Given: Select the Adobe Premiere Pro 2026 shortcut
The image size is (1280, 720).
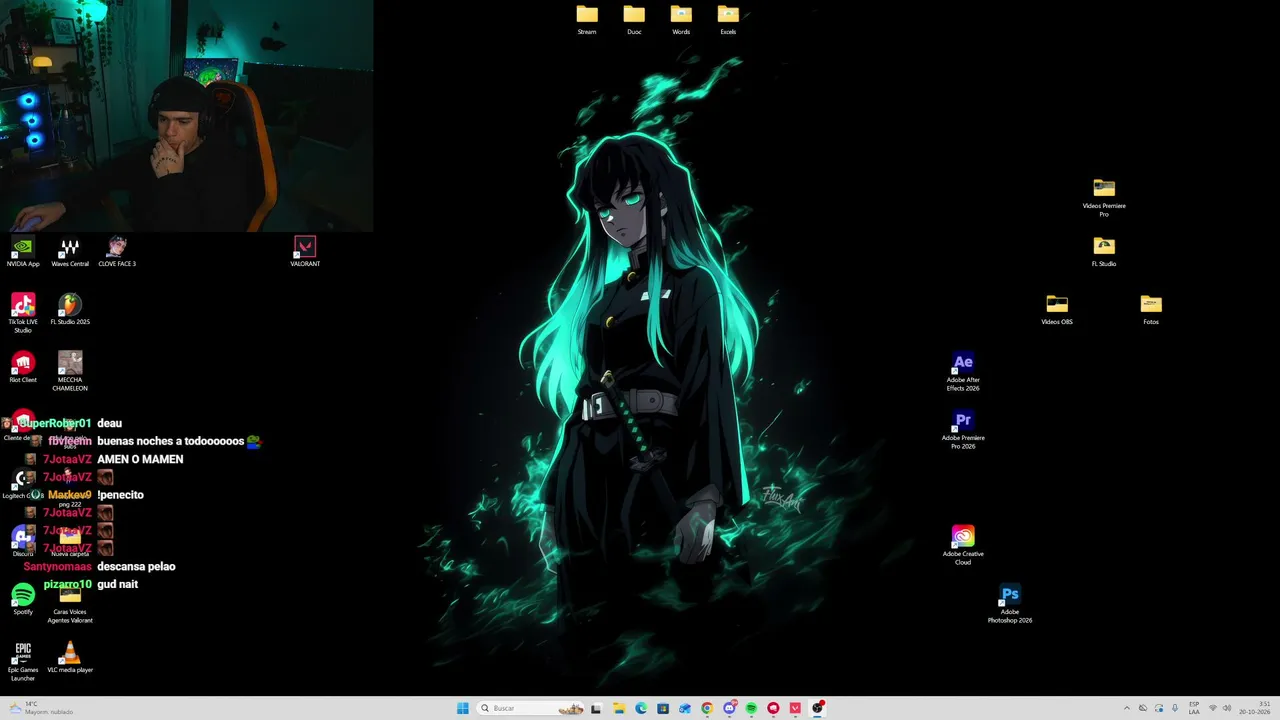Looking at the screenshot, I should [963, 429].
